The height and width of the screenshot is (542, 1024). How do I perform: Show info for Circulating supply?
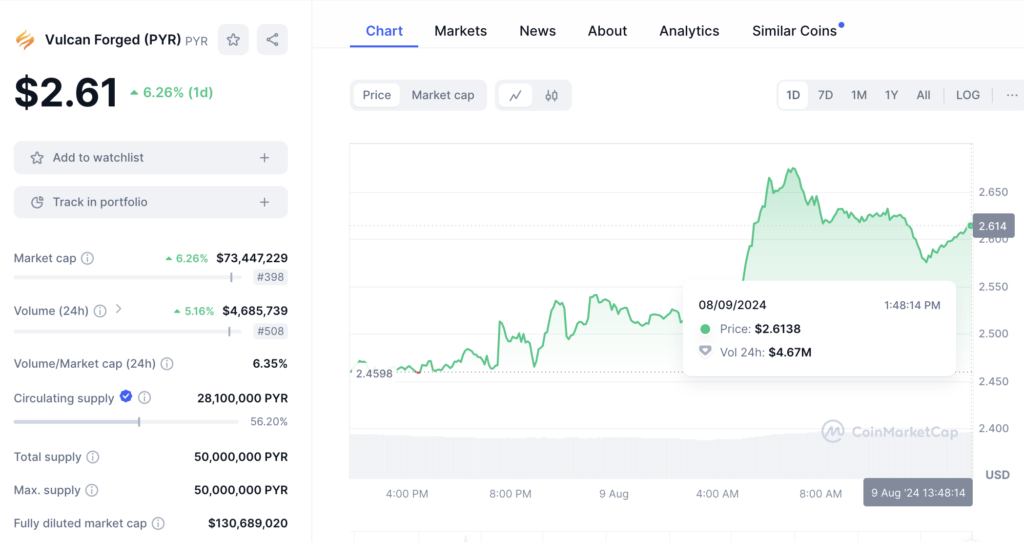pos(145,398)
